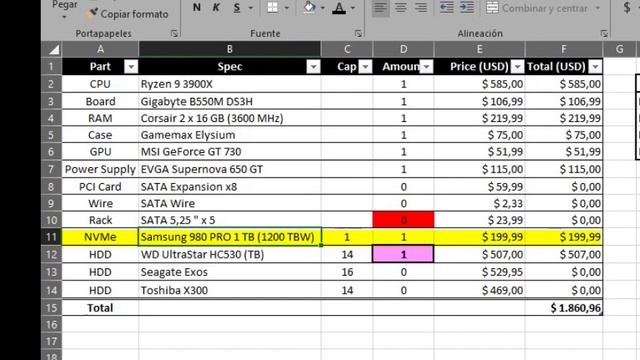Select the pink Amount cell in row 12
The height and width of the screenshot is (360, 640).
click(x=403, y=254)
